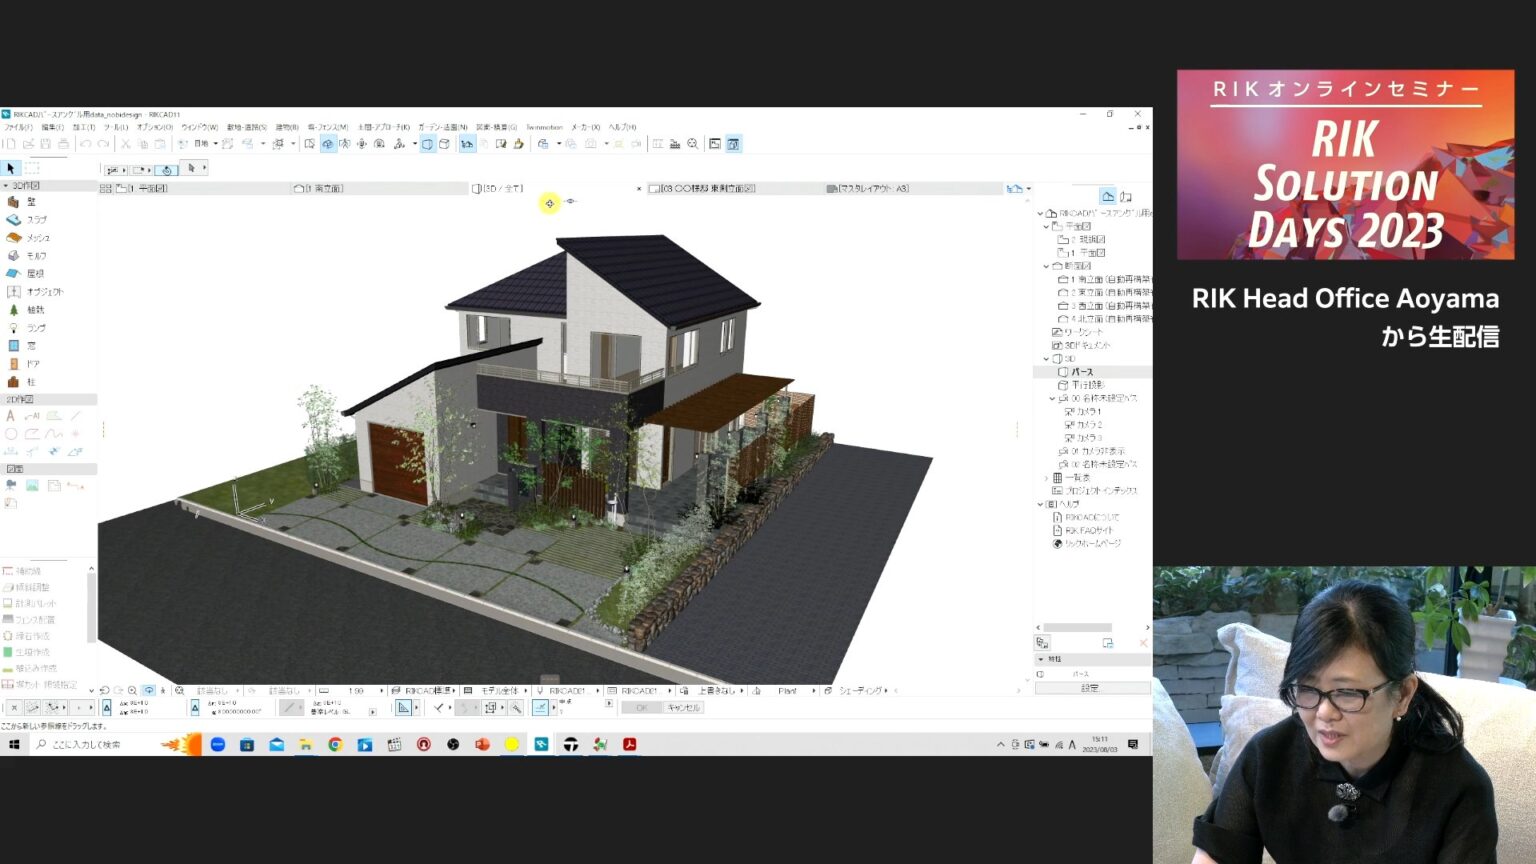The width and height of the screenshot is (1536, 864).
Task: Select the Arrow selection tool
Action: (11, 169)
